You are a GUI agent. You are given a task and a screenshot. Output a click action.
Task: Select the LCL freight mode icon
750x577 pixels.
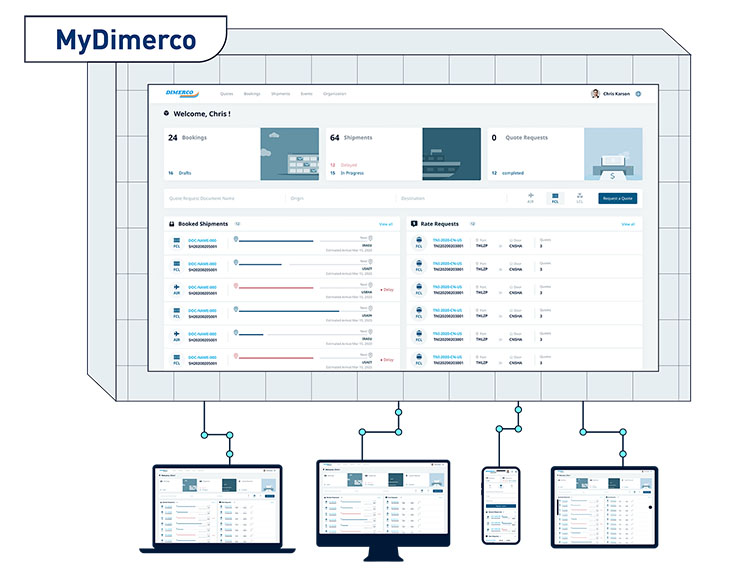[580, 198]
